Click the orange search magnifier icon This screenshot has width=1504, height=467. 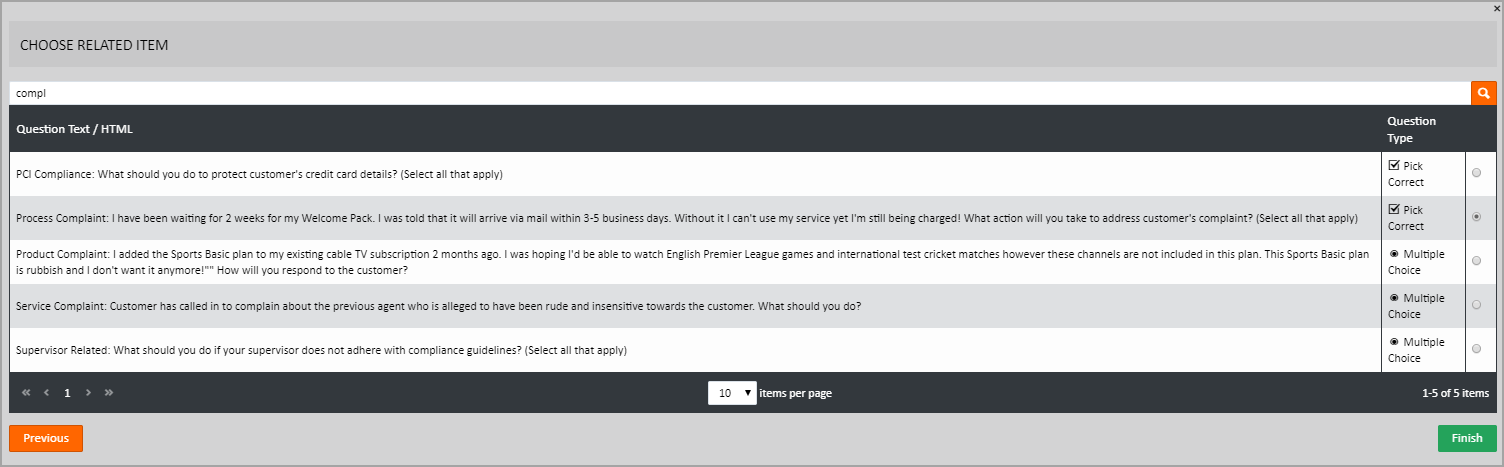[1484, 93]
